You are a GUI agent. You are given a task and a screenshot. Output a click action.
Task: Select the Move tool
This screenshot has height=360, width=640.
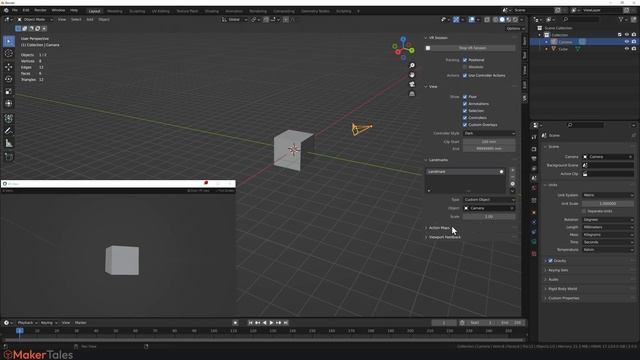click(9, 67)
